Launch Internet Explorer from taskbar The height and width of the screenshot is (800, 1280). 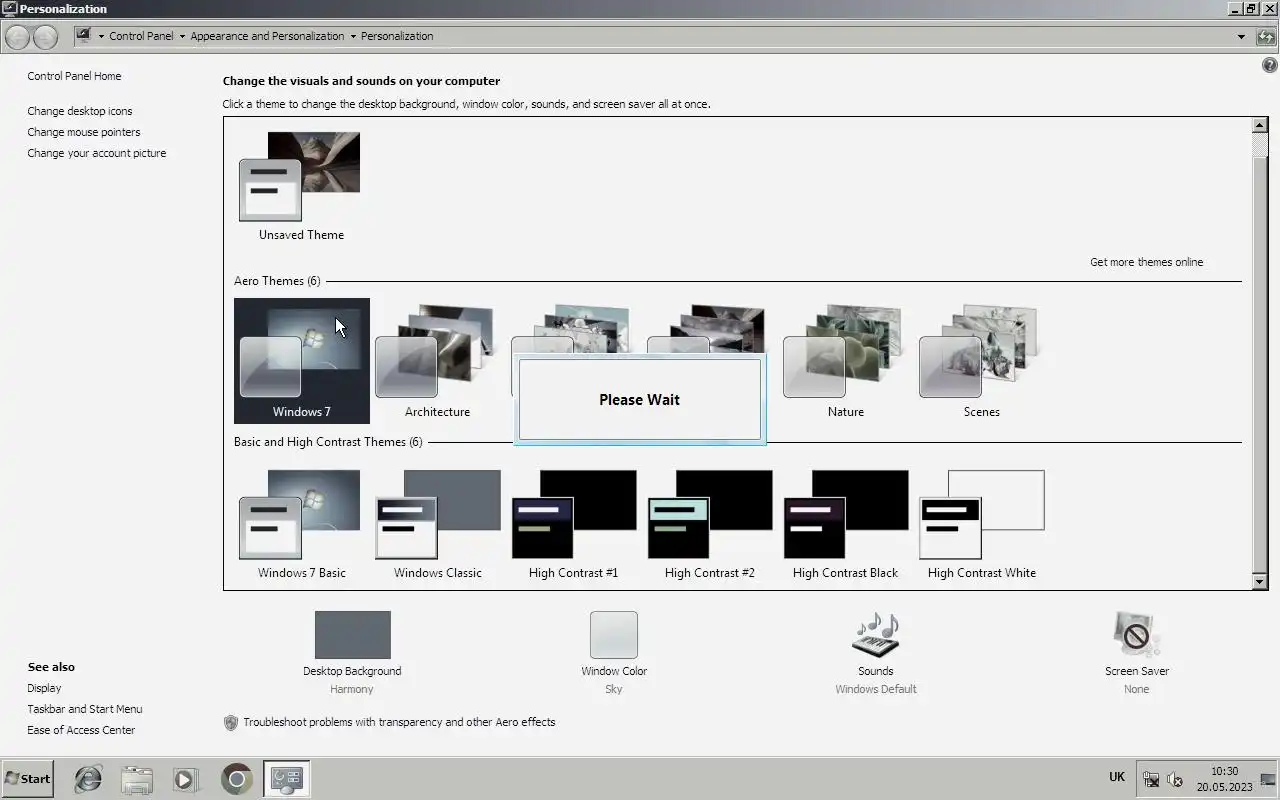(x=88, y=779)
